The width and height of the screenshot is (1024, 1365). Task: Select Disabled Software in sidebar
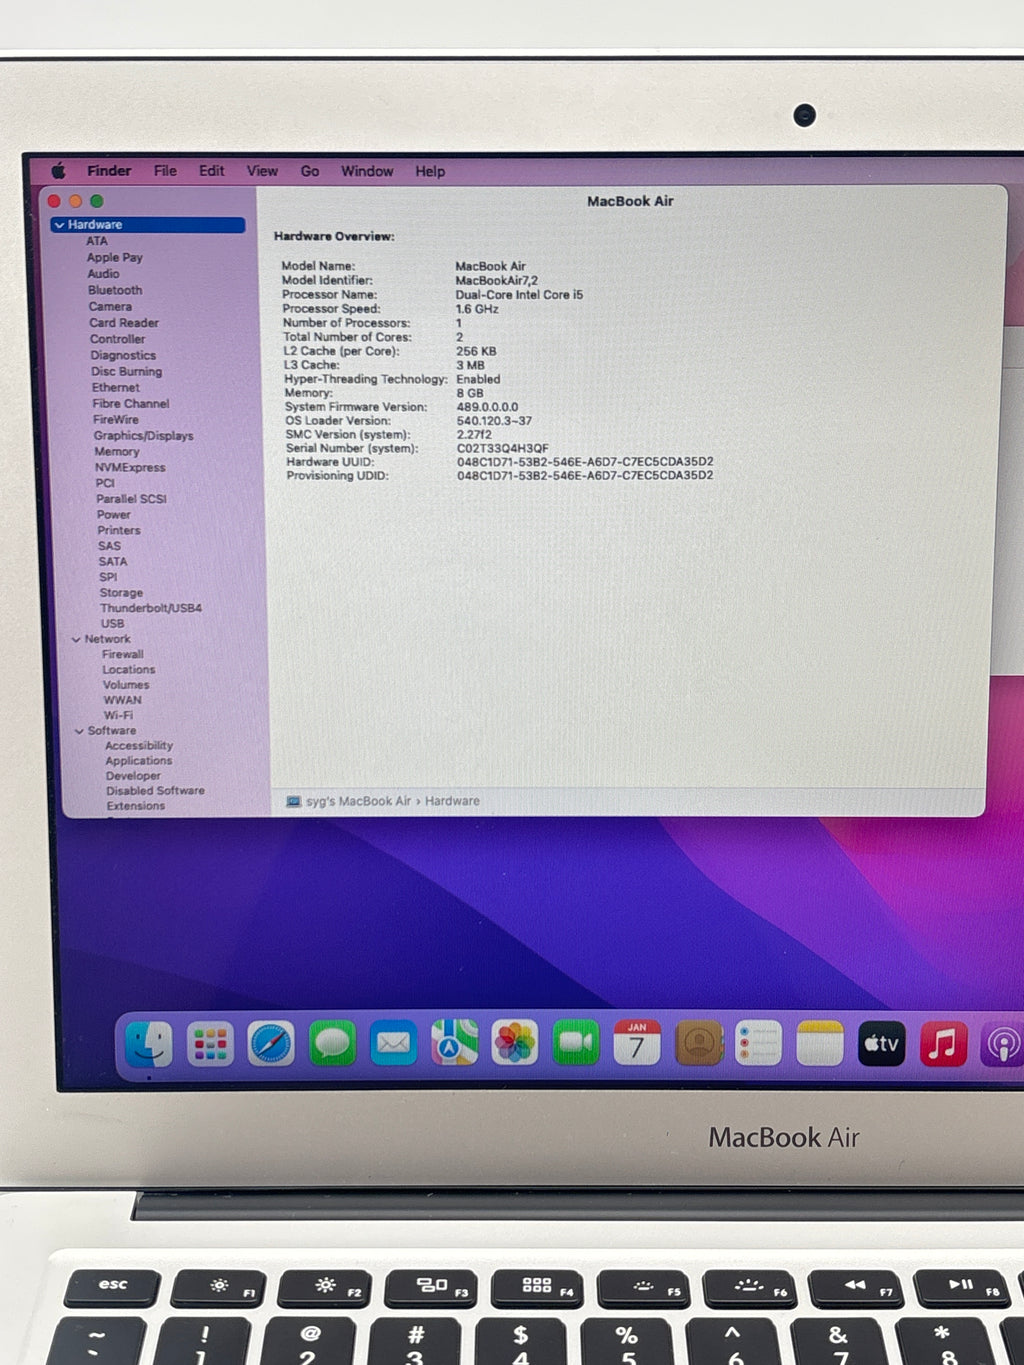click(x=155, y=790)
